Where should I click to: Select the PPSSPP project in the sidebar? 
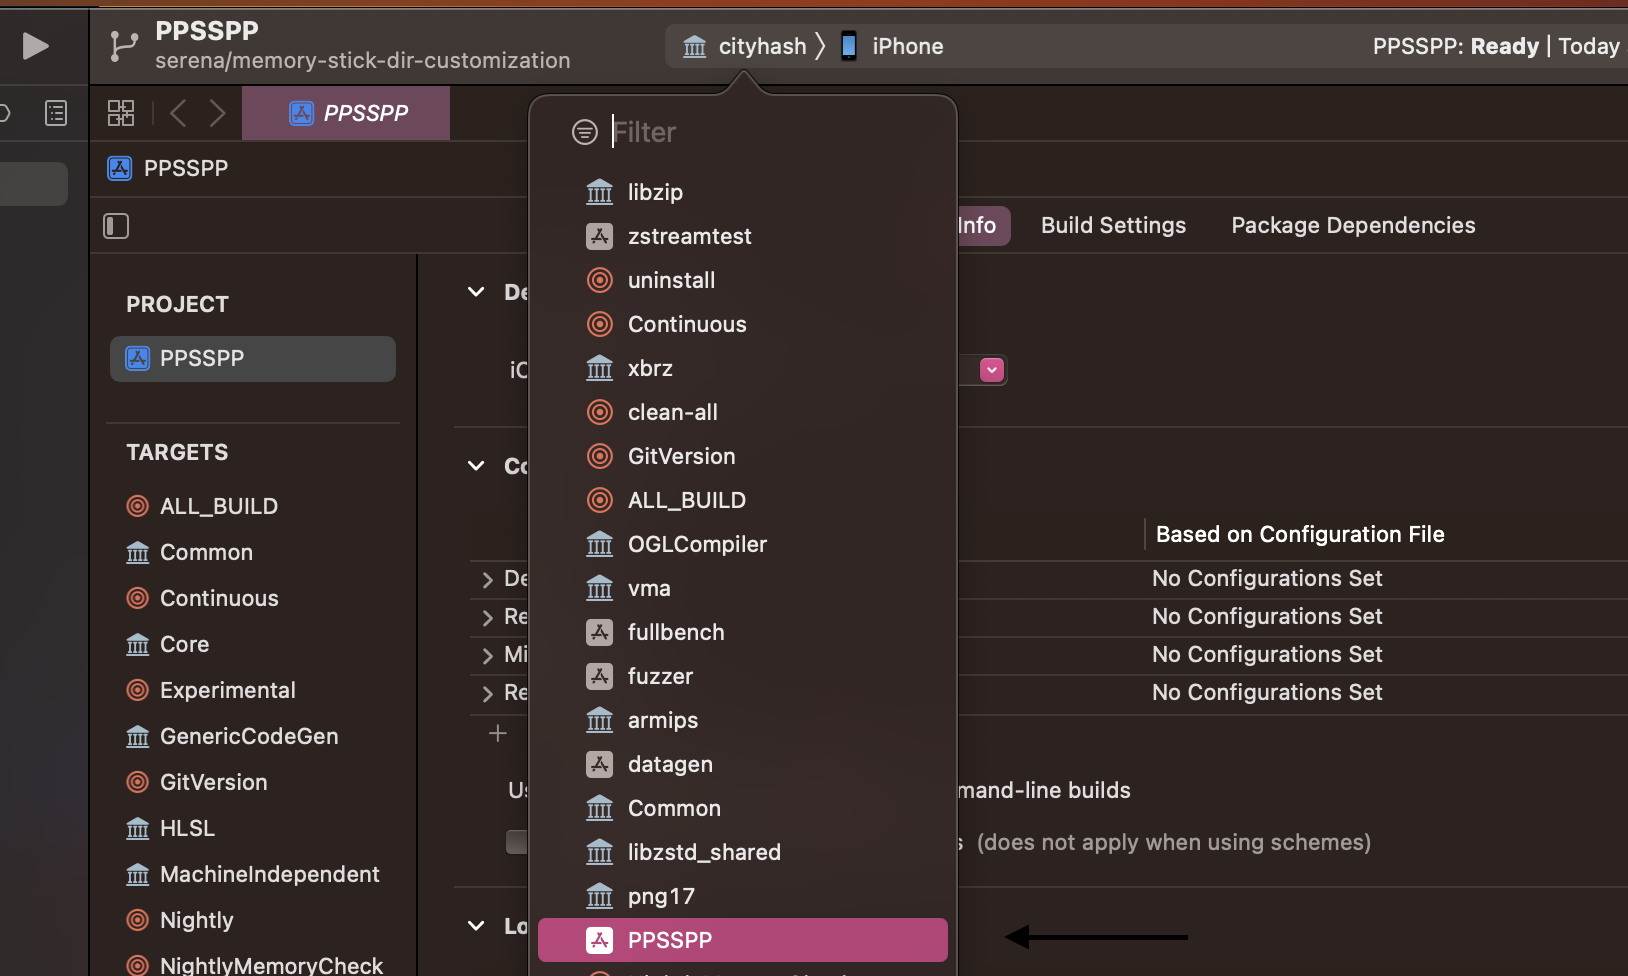pos(253,358)
